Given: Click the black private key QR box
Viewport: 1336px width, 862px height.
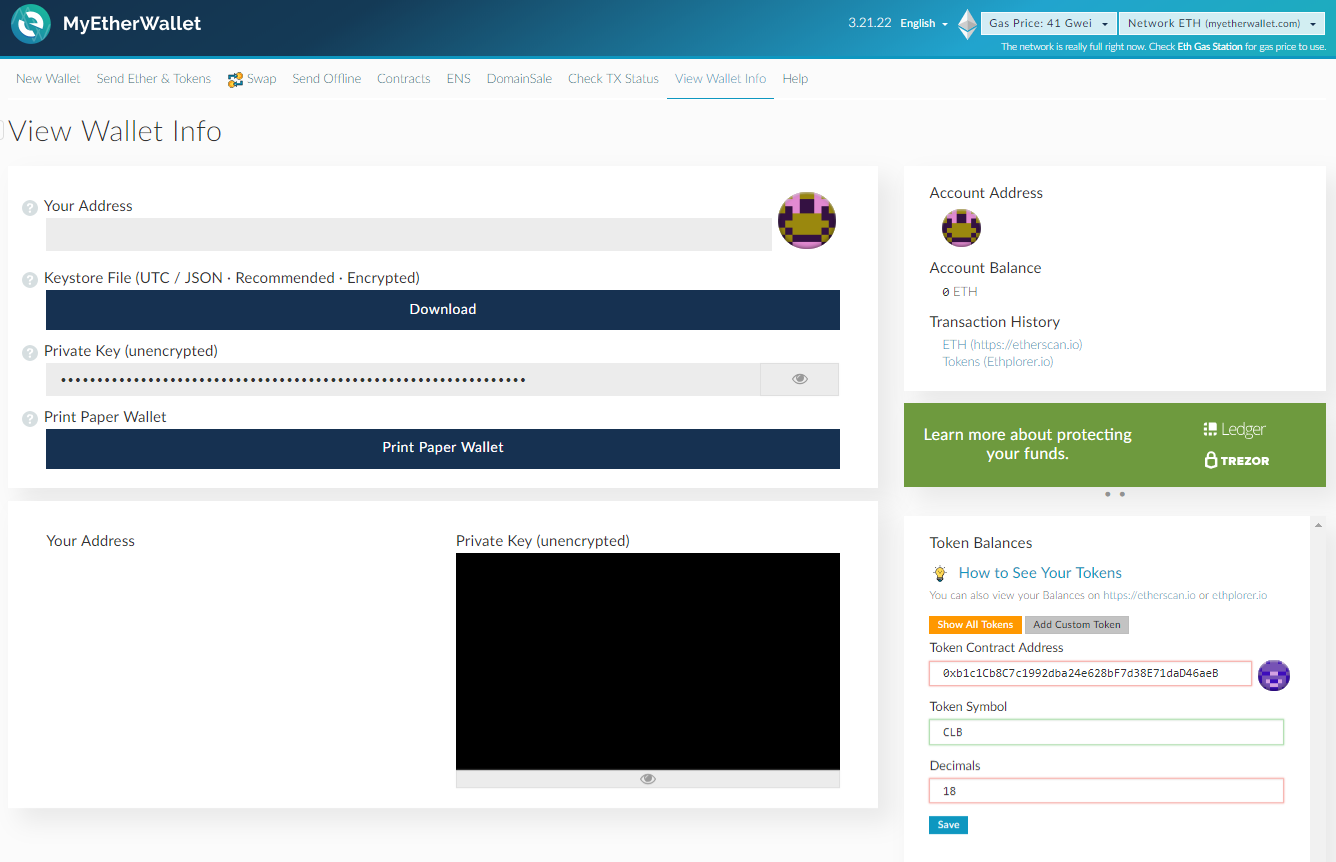Looking at the screenshot, I should coord(648,661).
